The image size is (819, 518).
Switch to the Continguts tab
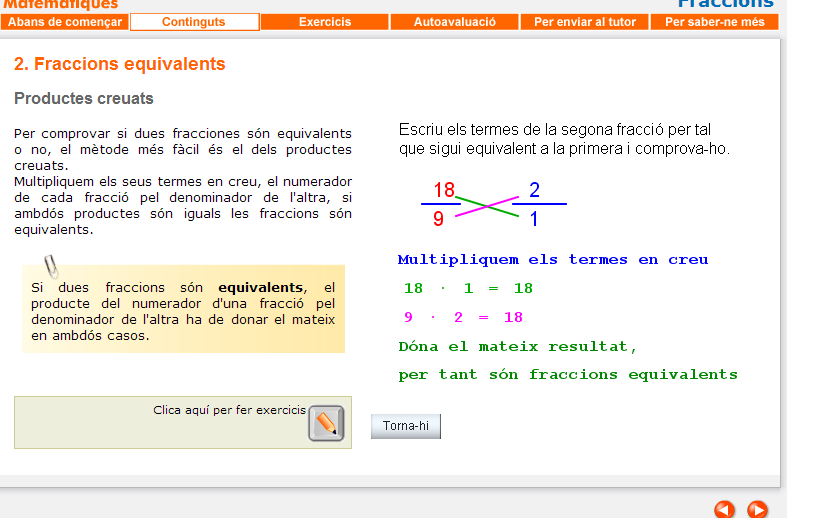[x=194, y=22]
